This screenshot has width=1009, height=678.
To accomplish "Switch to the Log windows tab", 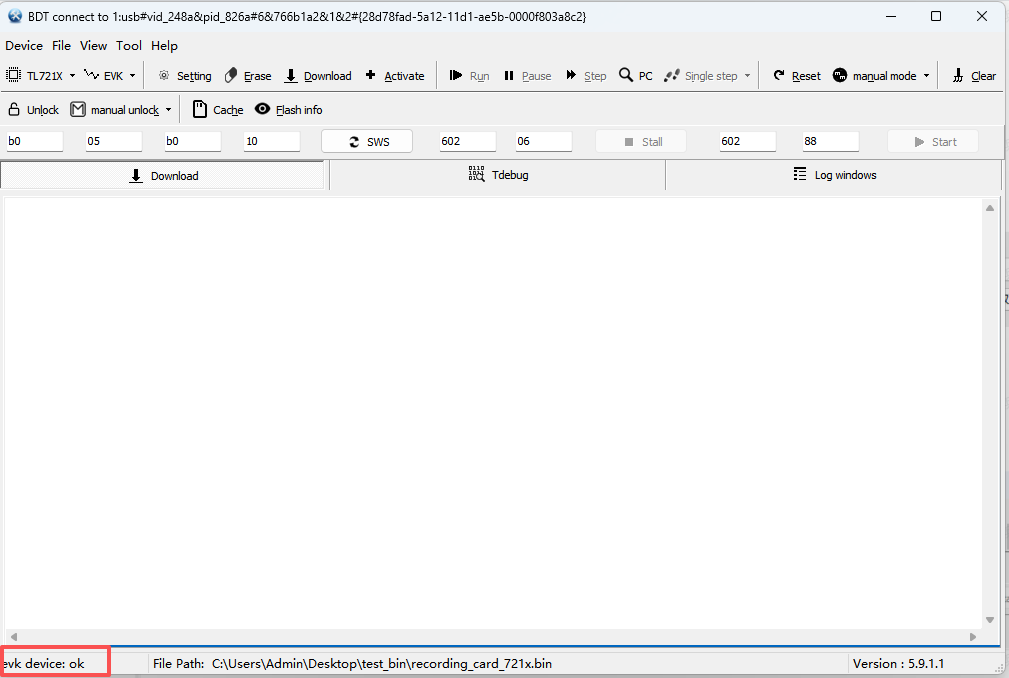I will tap(834, 175).
